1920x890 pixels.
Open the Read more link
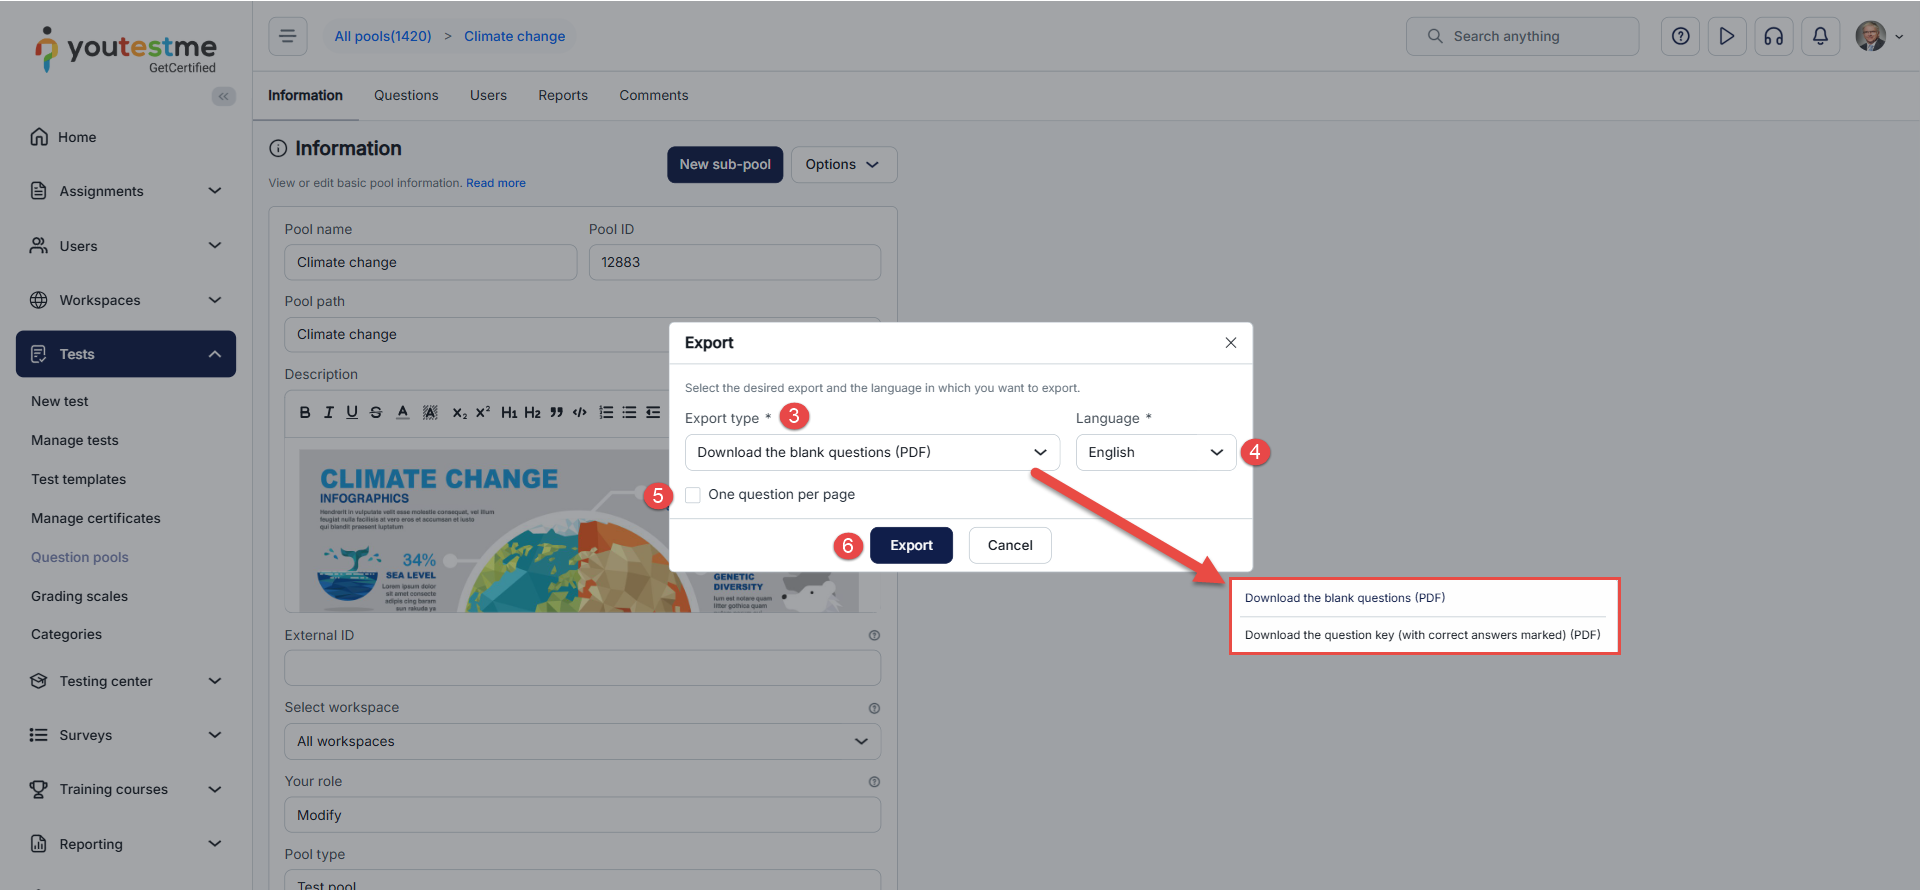pos(495,183)
